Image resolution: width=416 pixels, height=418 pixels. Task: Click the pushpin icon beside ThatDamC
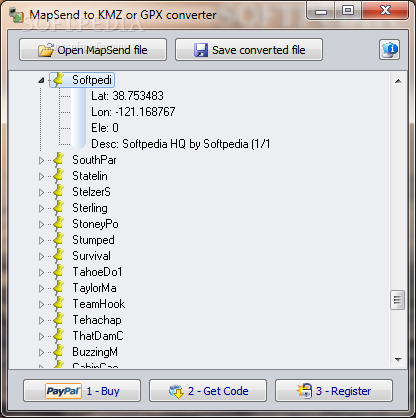(x=59, y=335)
